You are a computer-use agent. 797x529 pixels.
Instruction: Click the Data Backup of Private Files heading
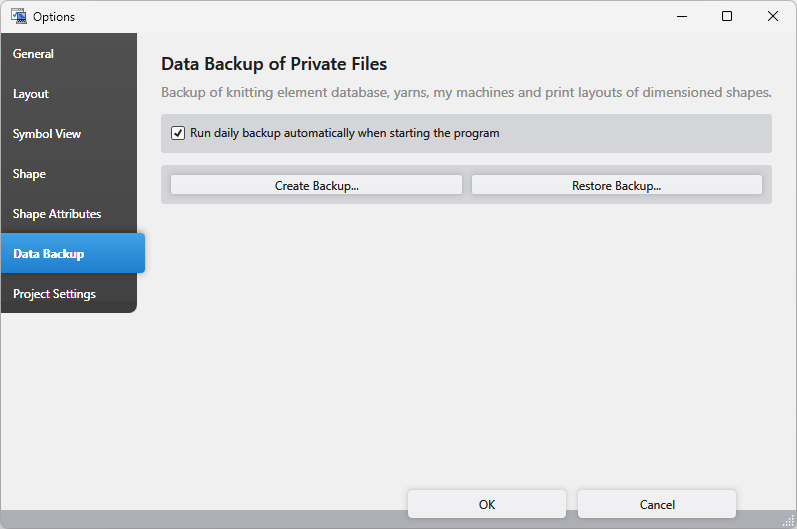pos(274,64)
